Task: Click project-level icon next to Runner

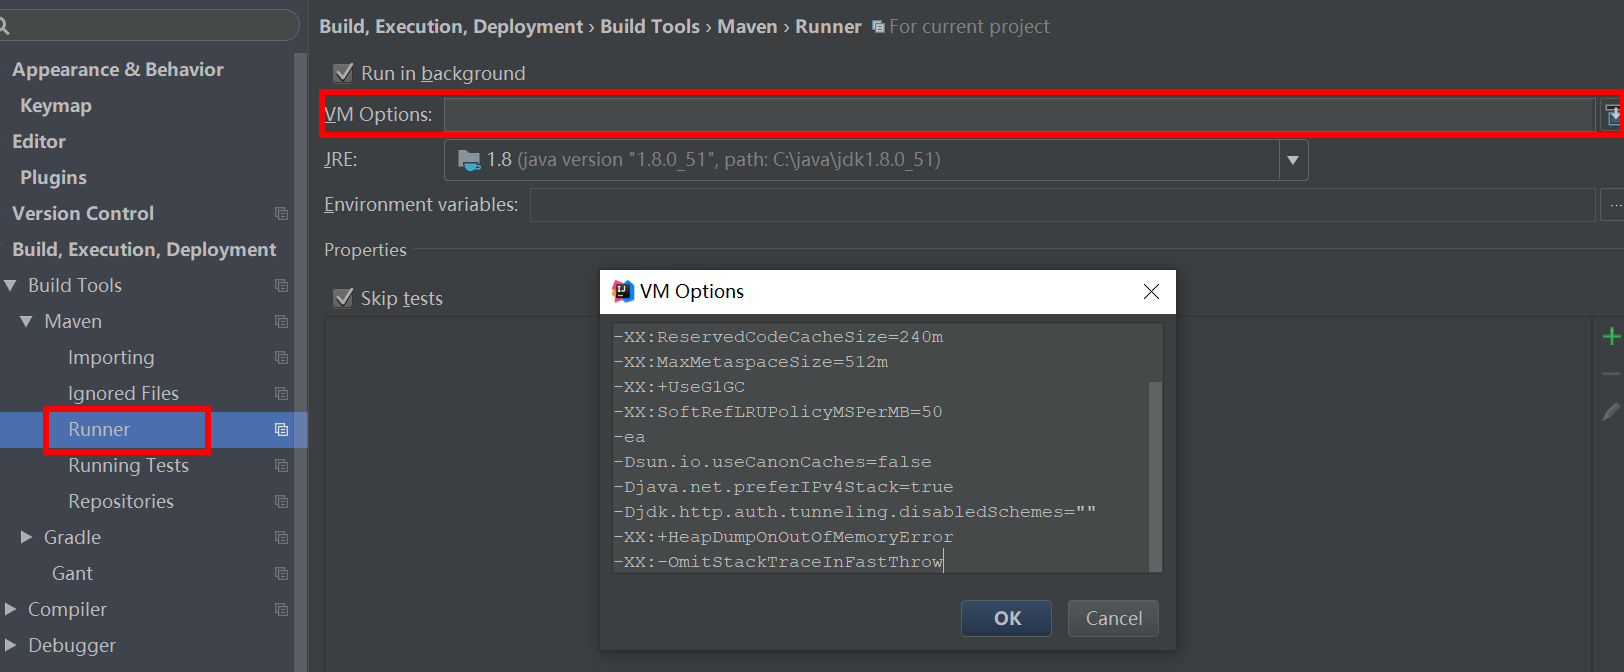Action: pyautogui.click(x=281, y=429)
